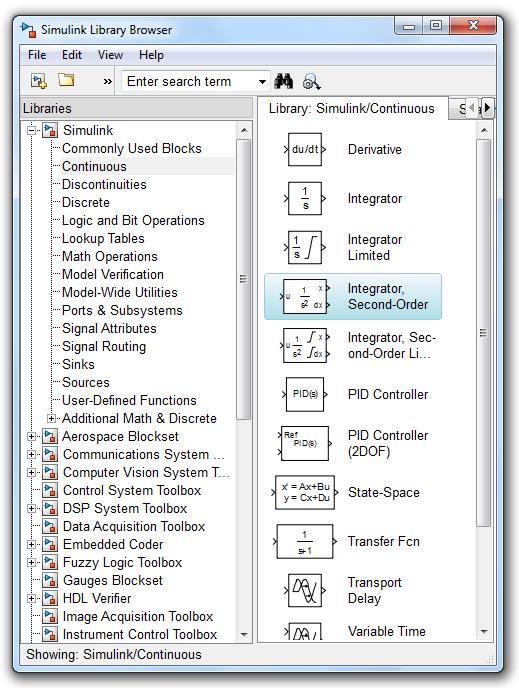The width and height of the screenshot is (519, 688).
Task: Click the Gauges Blockset library icon
Action: pyautogui.click(x=50, y=580)
